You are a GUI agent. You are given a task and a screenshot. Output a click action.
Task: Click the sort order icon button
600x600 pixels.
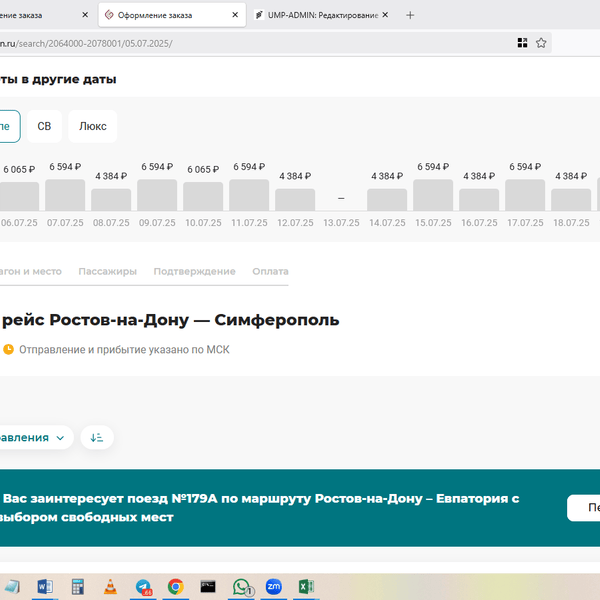tap(97, 437)
